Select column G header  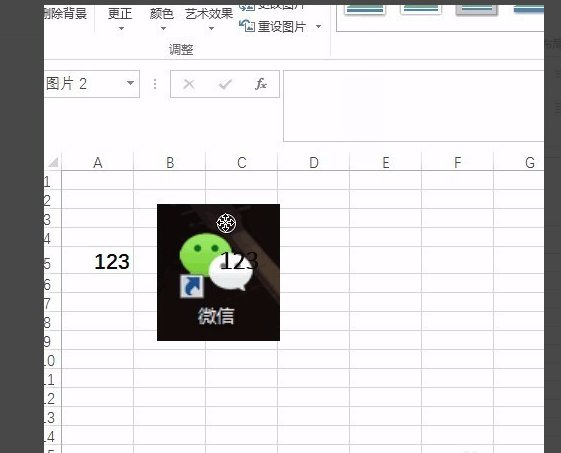click(519, 162)
